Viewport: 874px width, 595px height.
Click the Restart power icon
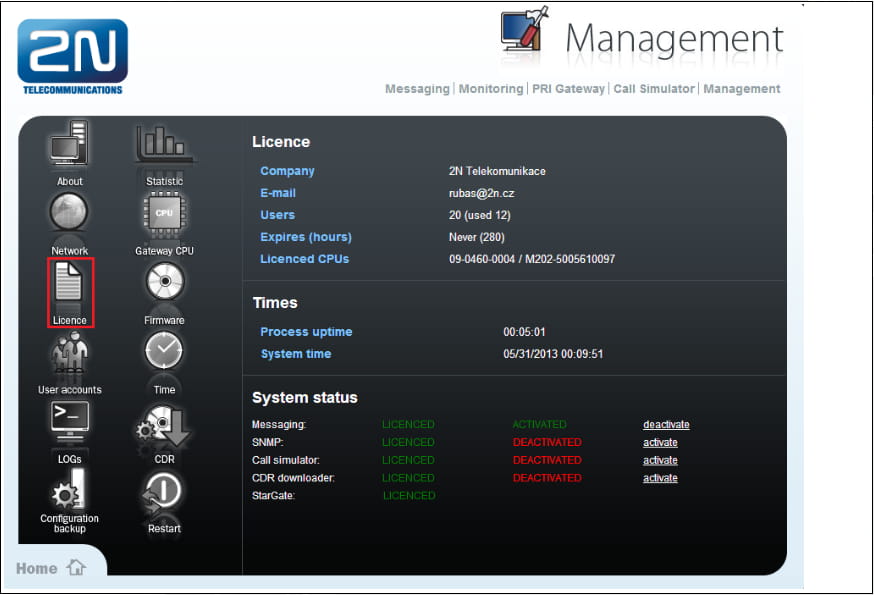coord(162,492)
